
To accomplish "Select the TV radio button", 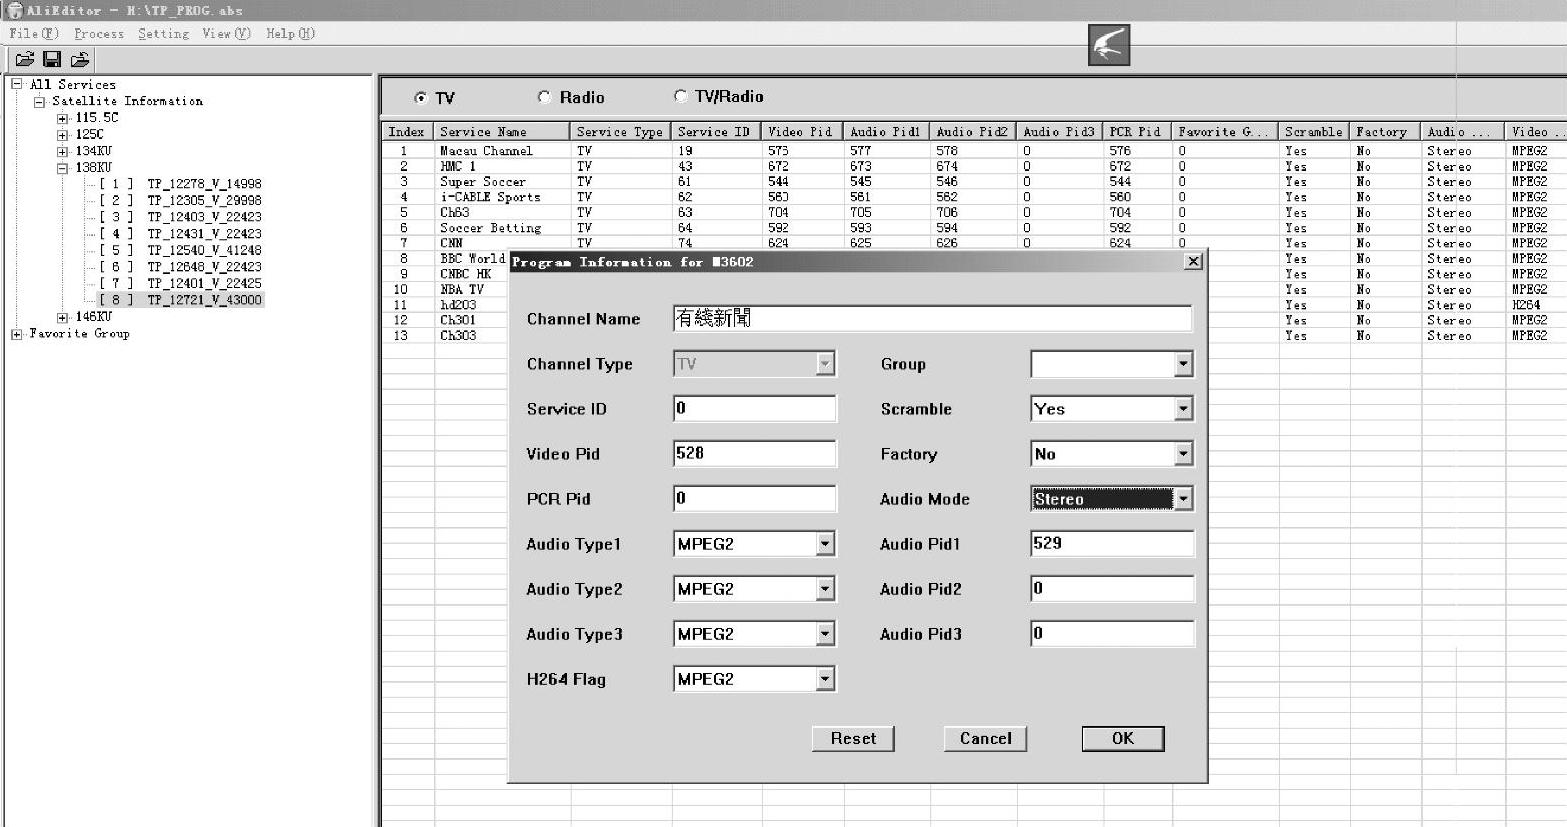I will click(420, 98).
